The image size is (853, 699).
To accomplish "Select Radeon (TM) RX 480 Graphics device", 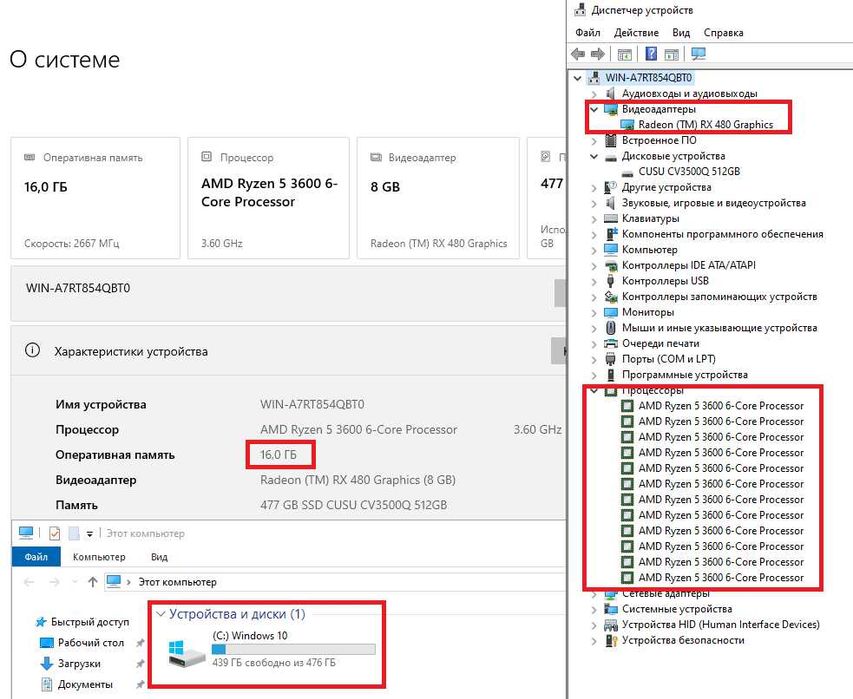I will pyautogui.click(x=706, y=125).
